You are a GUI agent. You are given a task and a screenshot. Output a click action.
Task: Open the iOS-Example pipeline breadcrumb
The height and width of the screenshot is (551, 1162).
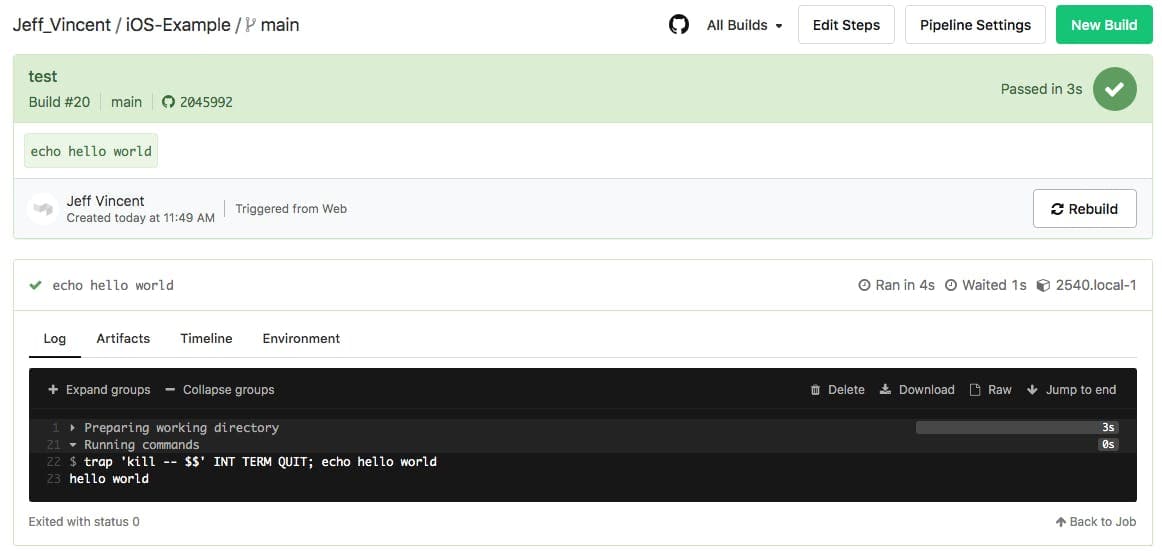coord(178,25)
